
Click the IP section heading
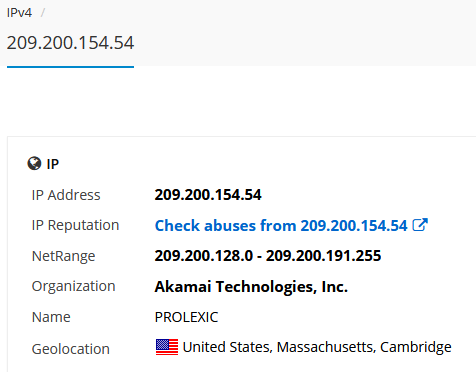(53, 164)
